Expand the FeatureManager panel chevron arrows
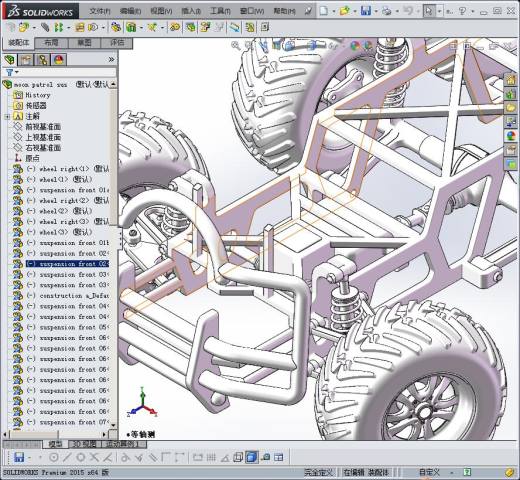This screenshot has width=520, height=480. (111, 60)
